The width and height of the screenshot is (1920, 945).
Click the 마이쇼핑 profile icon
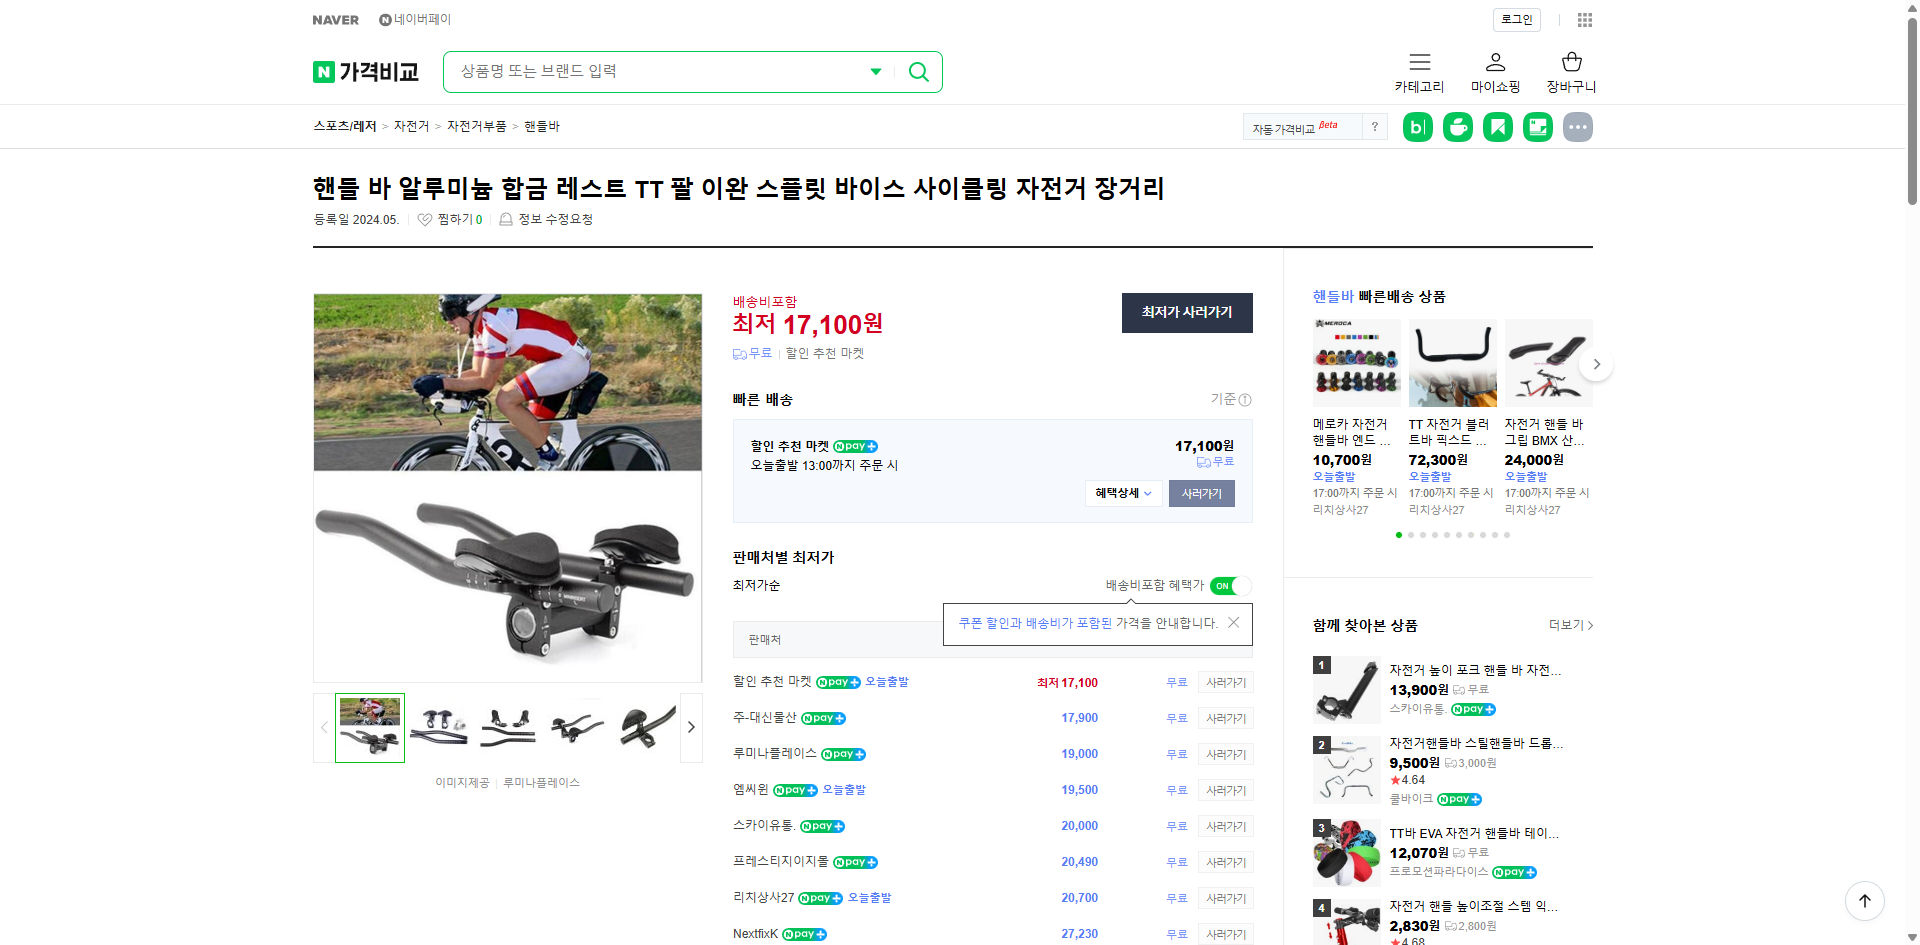coord(1494,63)
